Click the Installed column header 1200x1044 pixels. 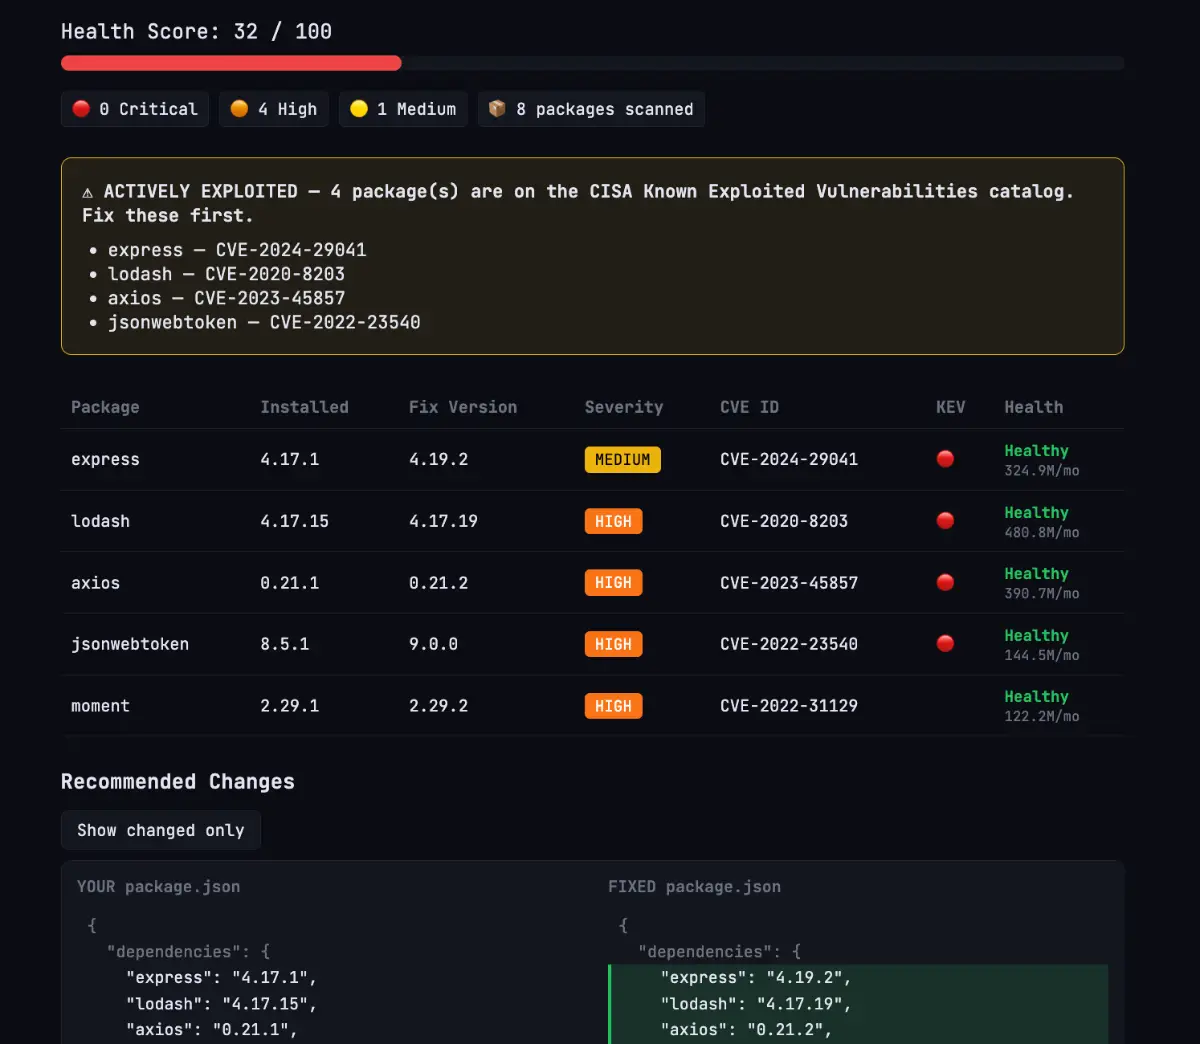(304, 407)
